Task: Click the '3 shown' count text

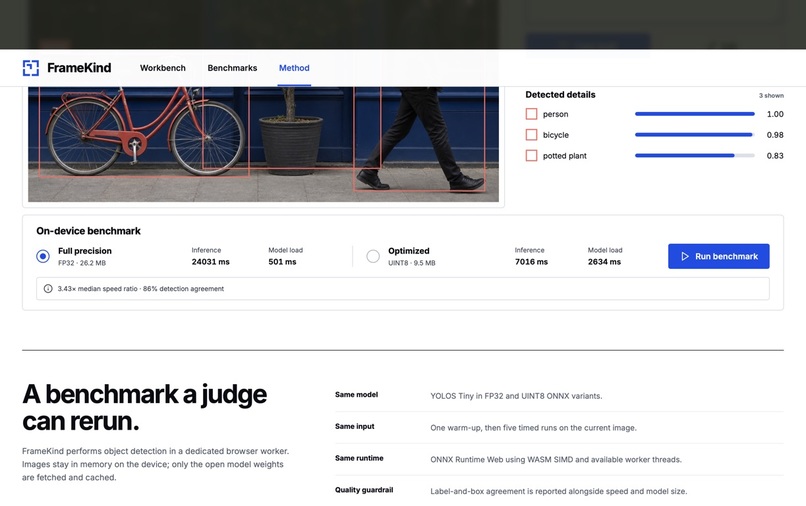Action: [771, 95]
